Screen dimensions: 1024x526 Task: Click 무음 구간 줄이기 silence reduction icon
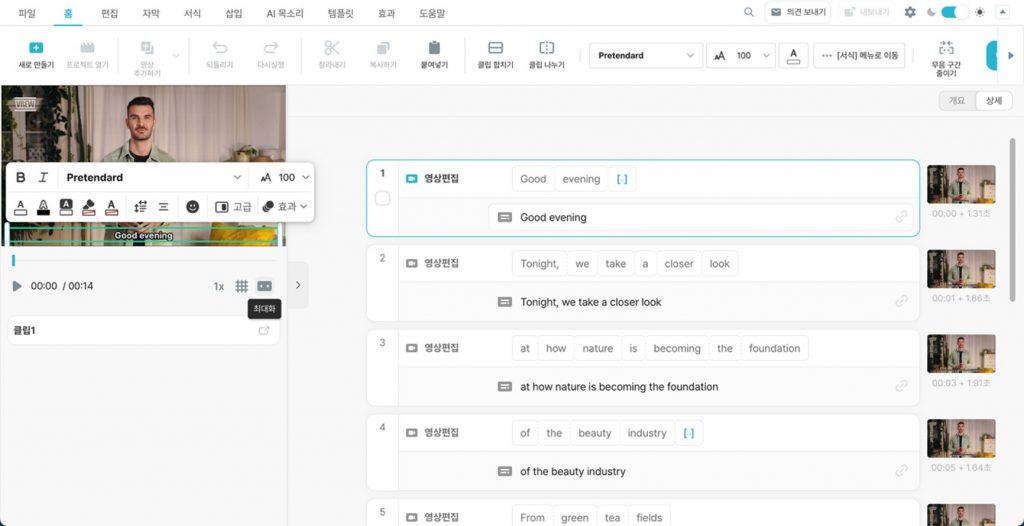944,49
